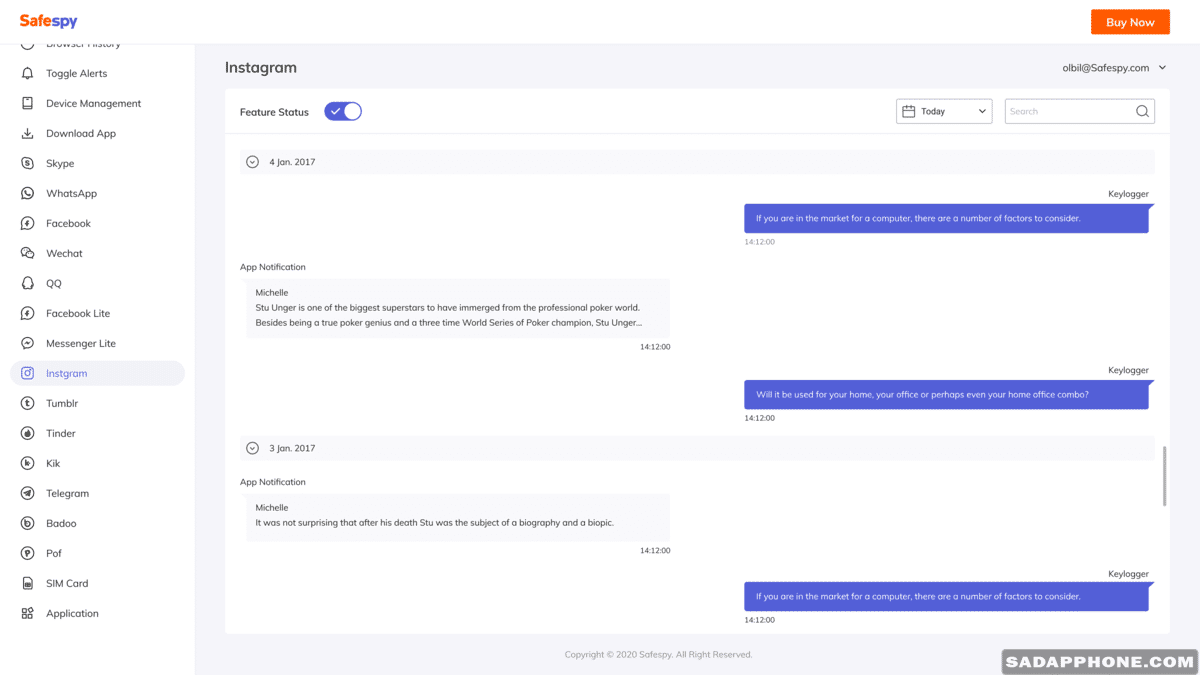The height and width of the screenshot is (675, 1200).
Task: Click inside the Search input field
Action: (1070, 111)
